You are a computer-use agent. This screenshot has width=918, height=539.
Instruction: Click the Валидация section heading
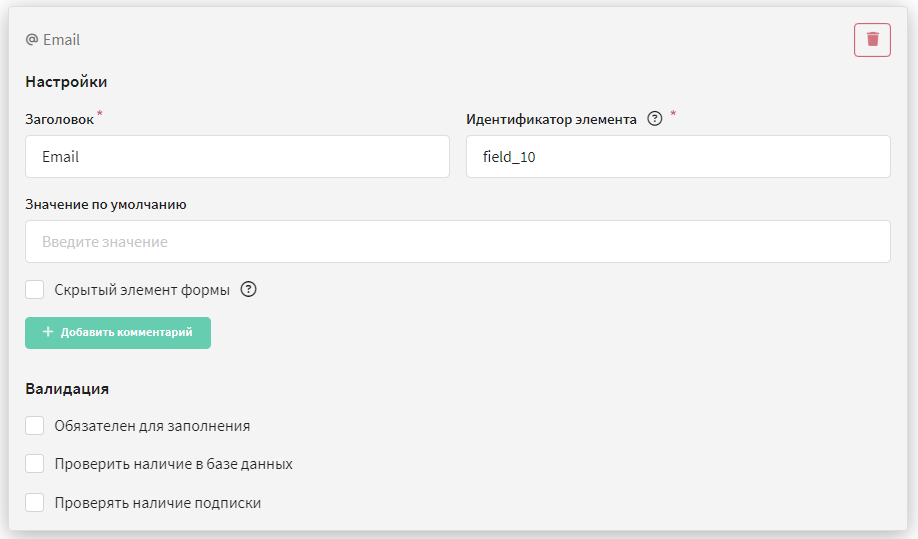67,389
